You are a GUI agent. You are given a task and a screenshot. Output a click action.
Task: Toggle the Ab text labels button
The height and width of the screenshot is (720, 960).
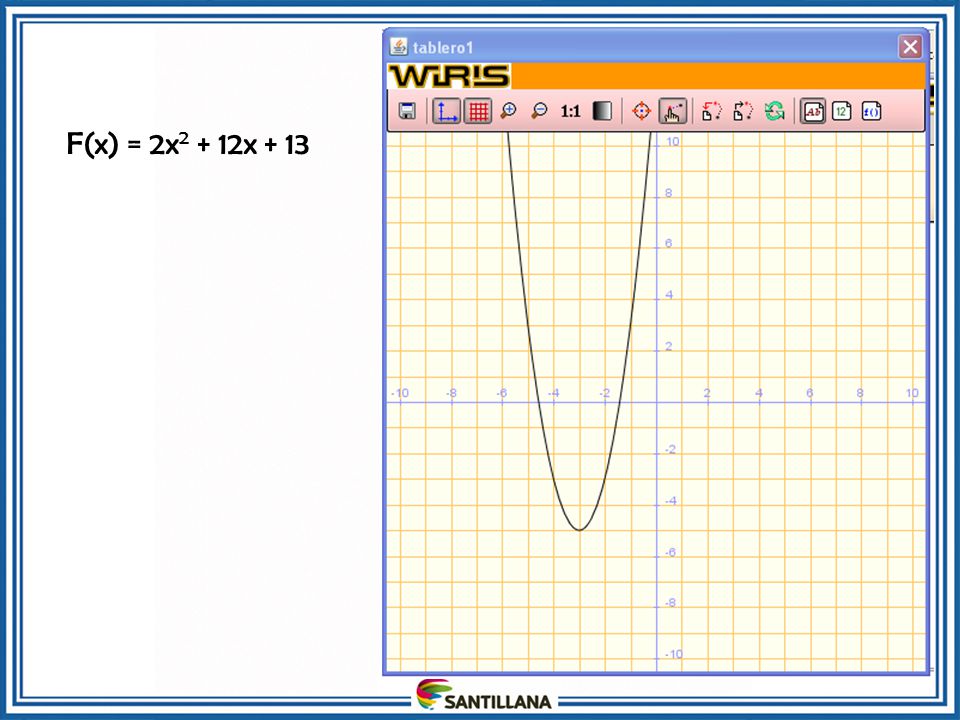coord(813,111)
